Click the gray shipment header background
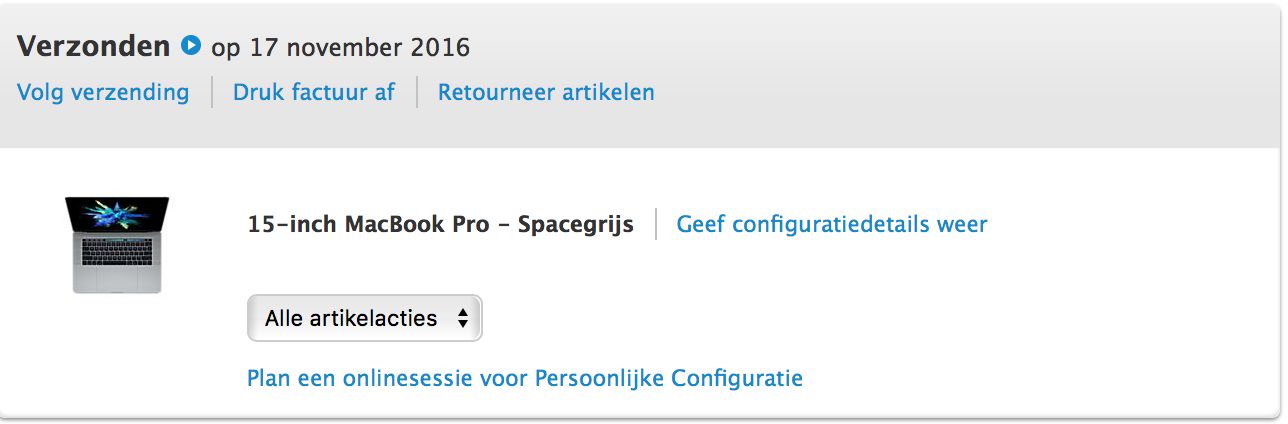Image resolution: width=1288 pixels, height=424 pixels. [960, 75]
